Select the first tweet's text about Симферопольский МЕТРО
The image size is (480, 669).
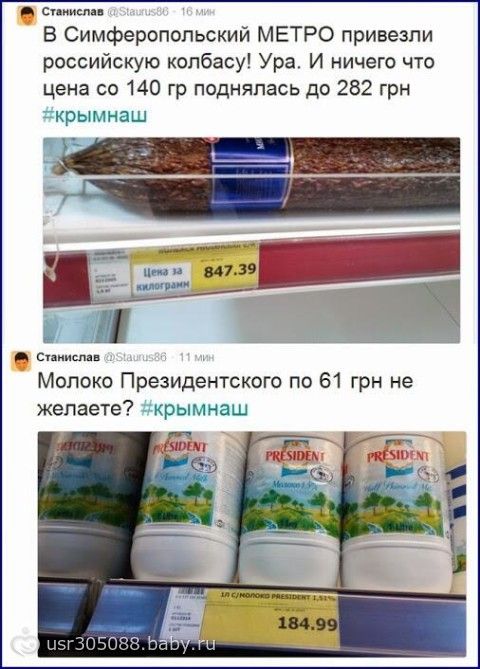coord(239,62)
